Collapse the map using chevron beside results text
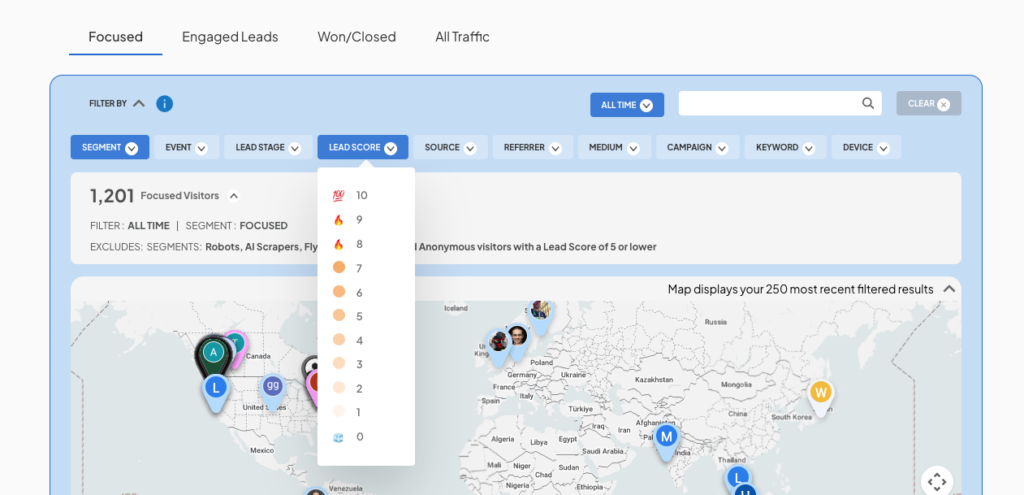Viewport: 1024px width, 495px height. 949,289
